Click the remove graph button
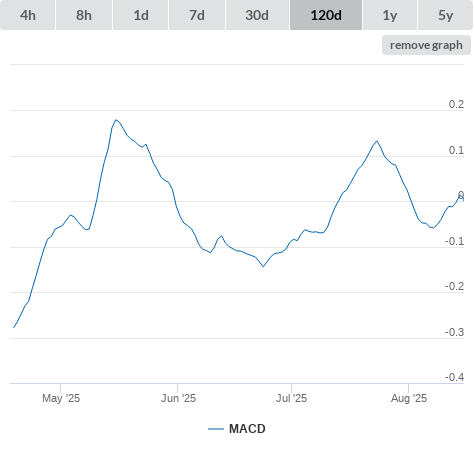This screenshot has height=455, width=474. coord(426,45)
